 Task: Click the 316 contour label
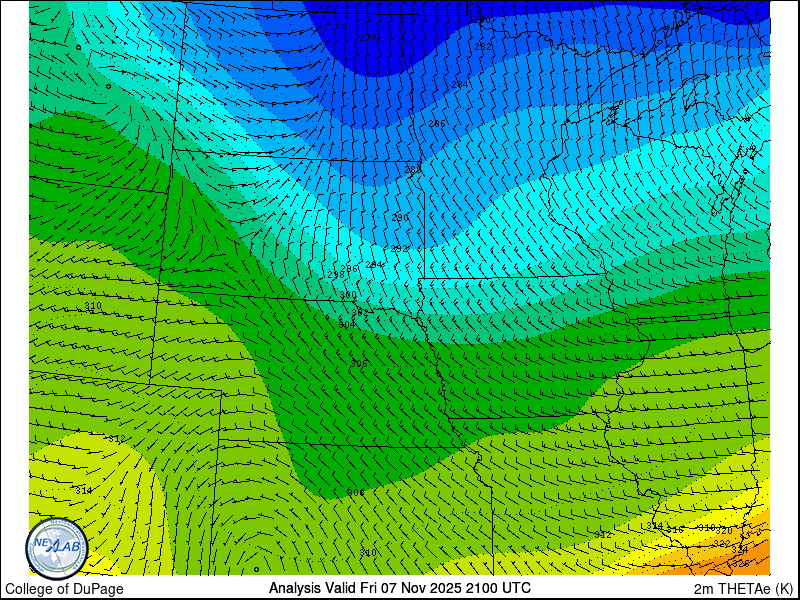click(674, 530)
